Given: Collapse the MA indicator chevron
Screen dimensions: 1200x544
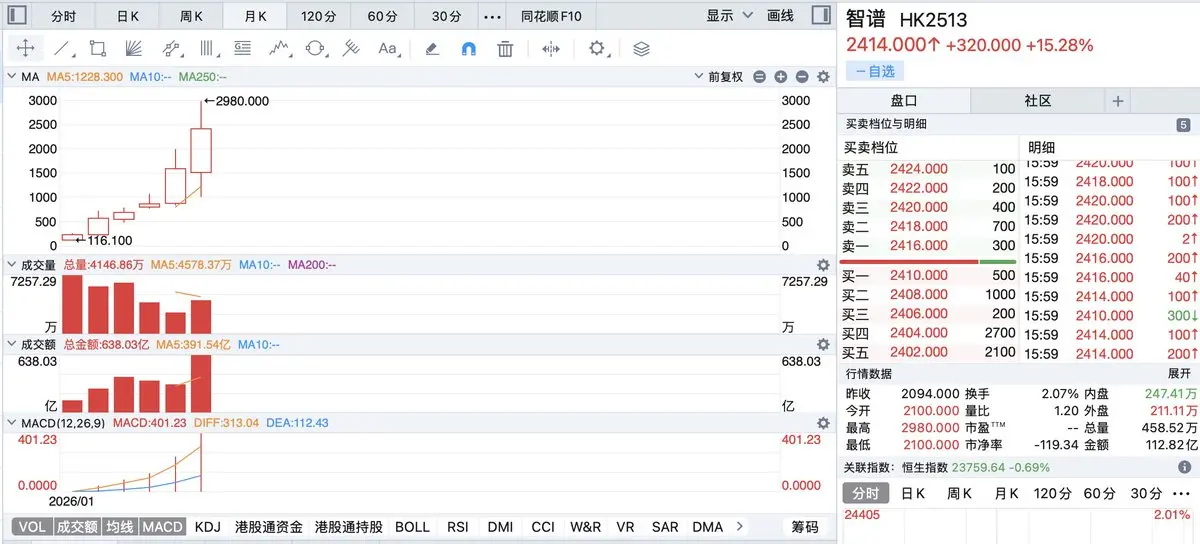Looking at the screenshot, I should click(x=12, y=77).
